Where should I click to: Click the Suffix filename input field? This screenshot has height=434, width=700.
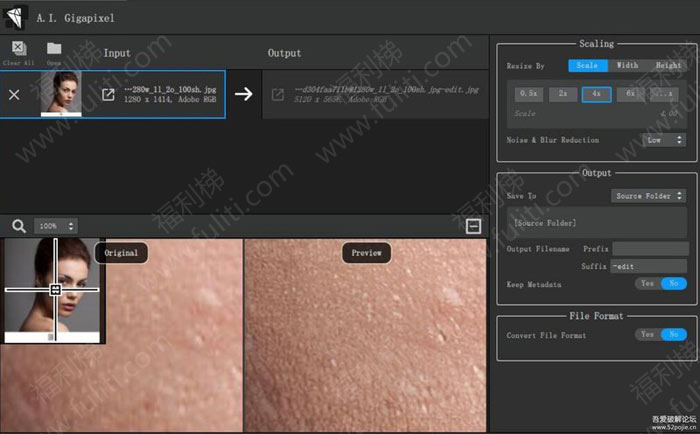[x=648, y=266]
